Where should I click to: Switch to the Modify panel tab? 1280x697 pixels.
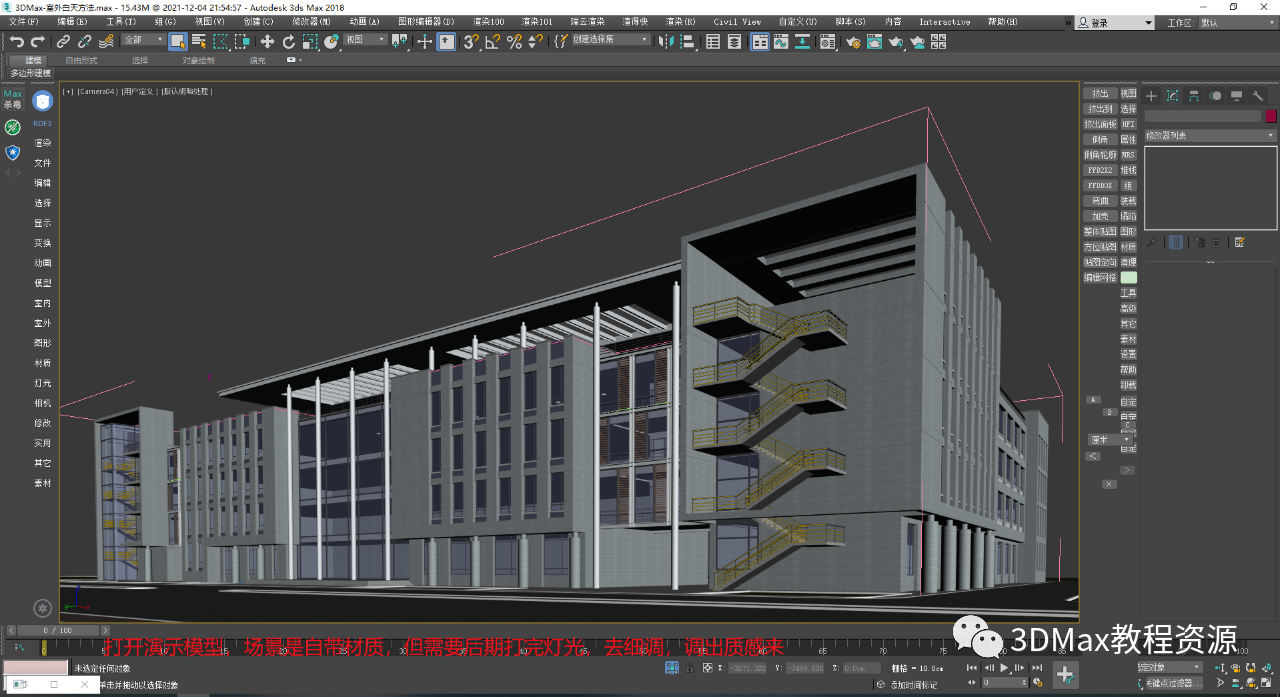click(x=1173, y=96)
